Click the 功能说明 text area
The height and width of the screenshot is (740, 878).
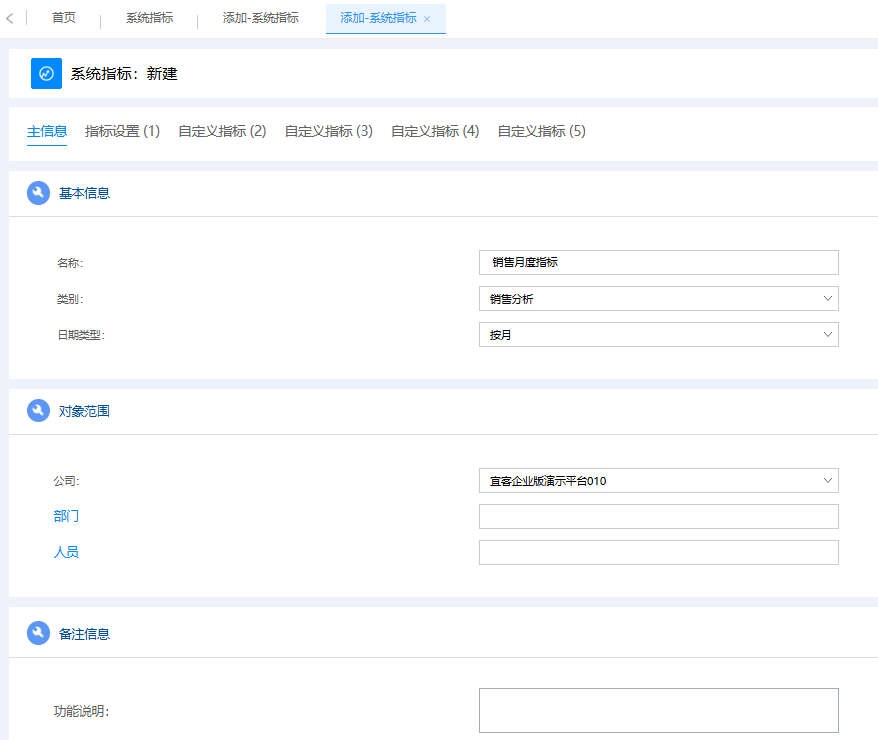point(658,710)
